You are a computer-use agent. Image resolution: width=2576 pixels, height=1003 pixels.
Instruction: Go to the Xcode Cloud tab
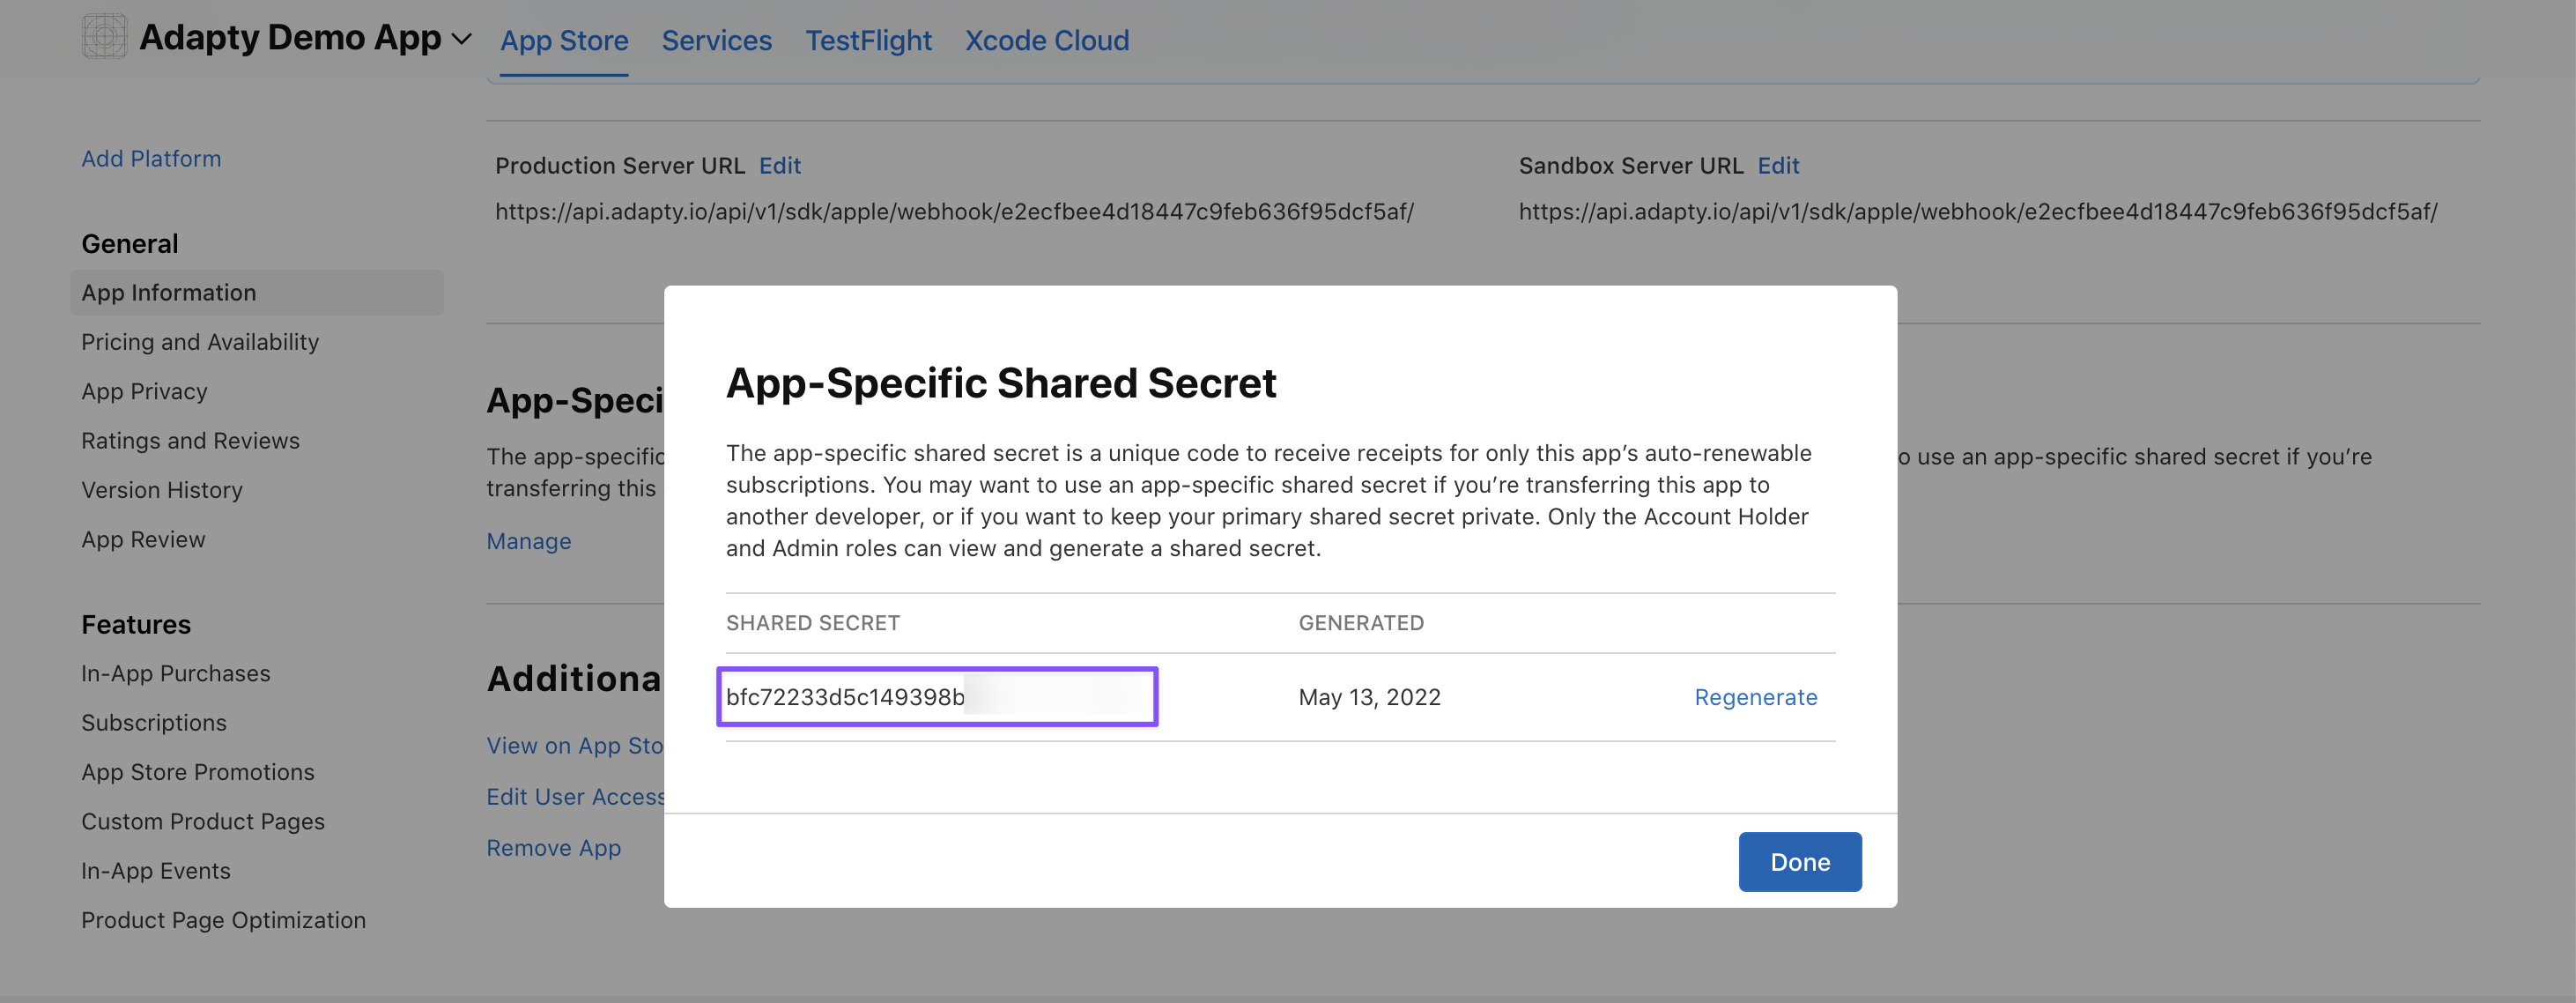pos(1046,40)
